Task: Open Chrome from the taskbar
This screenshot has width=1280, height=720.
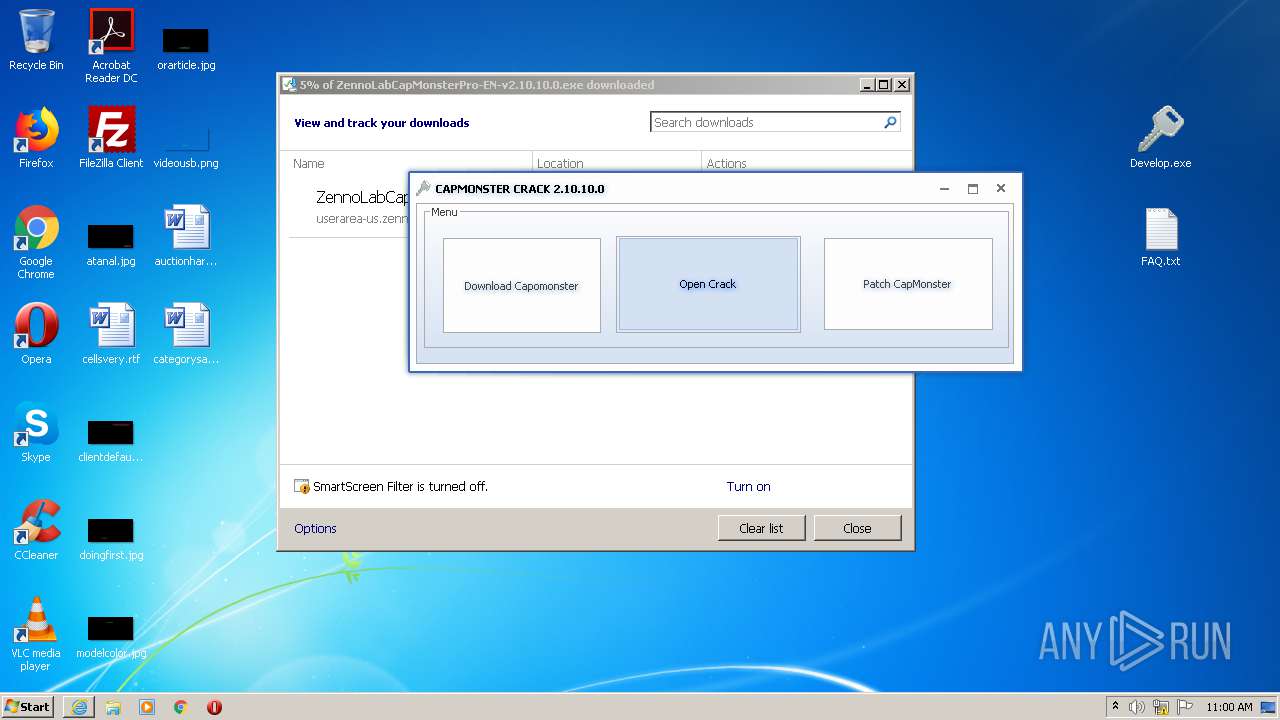Action: (x=181, y=707)
